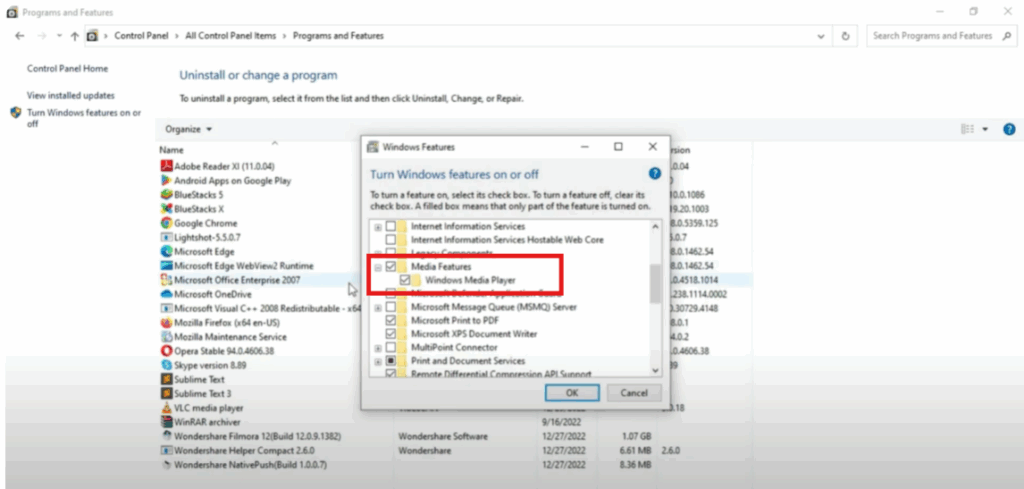1024x489 pixels.
Task: Click Programs and Features breadcrumb
Action: point(338,36)
